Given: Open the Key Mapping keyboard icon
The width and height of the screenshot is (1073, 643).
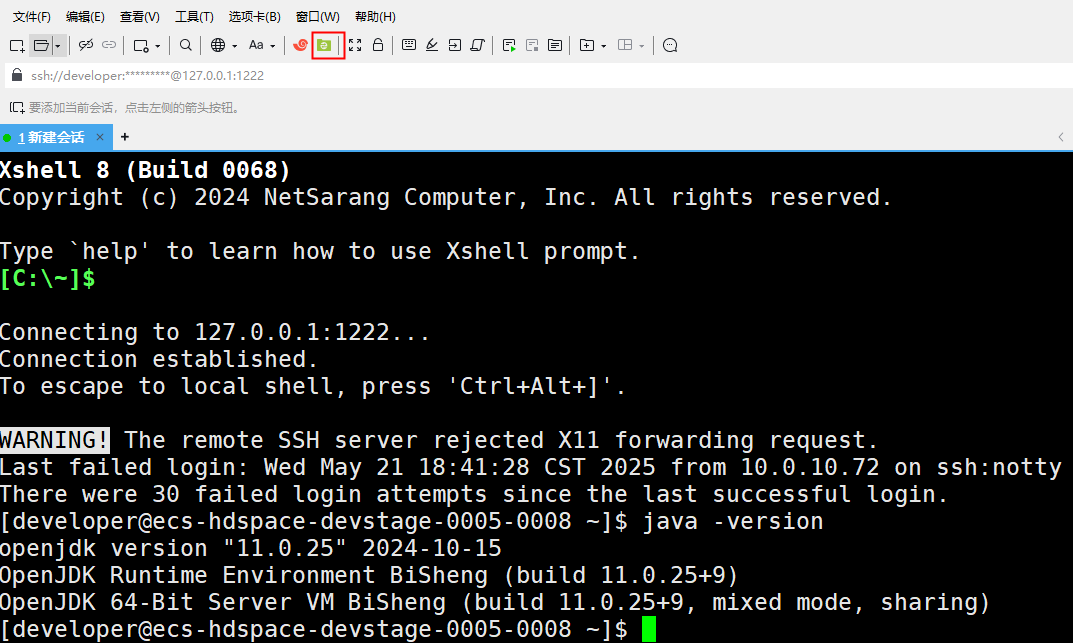Looking at the screenshot, I should (409, 45).
